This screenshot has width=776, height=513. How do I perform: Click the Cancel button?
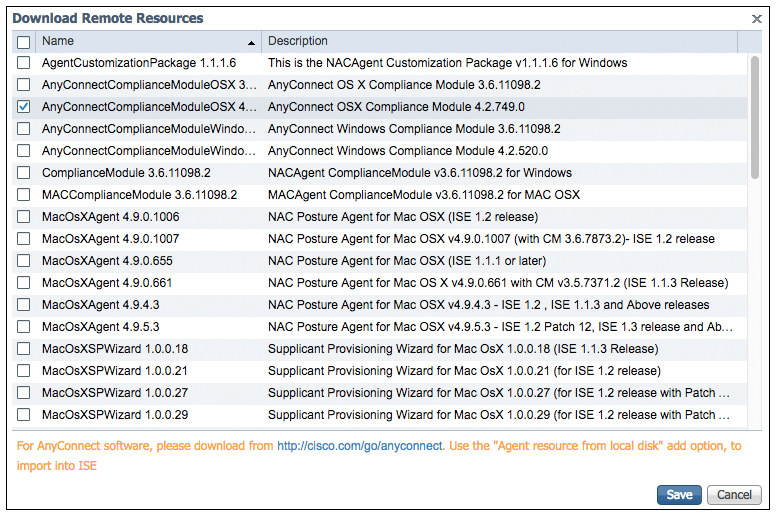[x=734, y=495]
